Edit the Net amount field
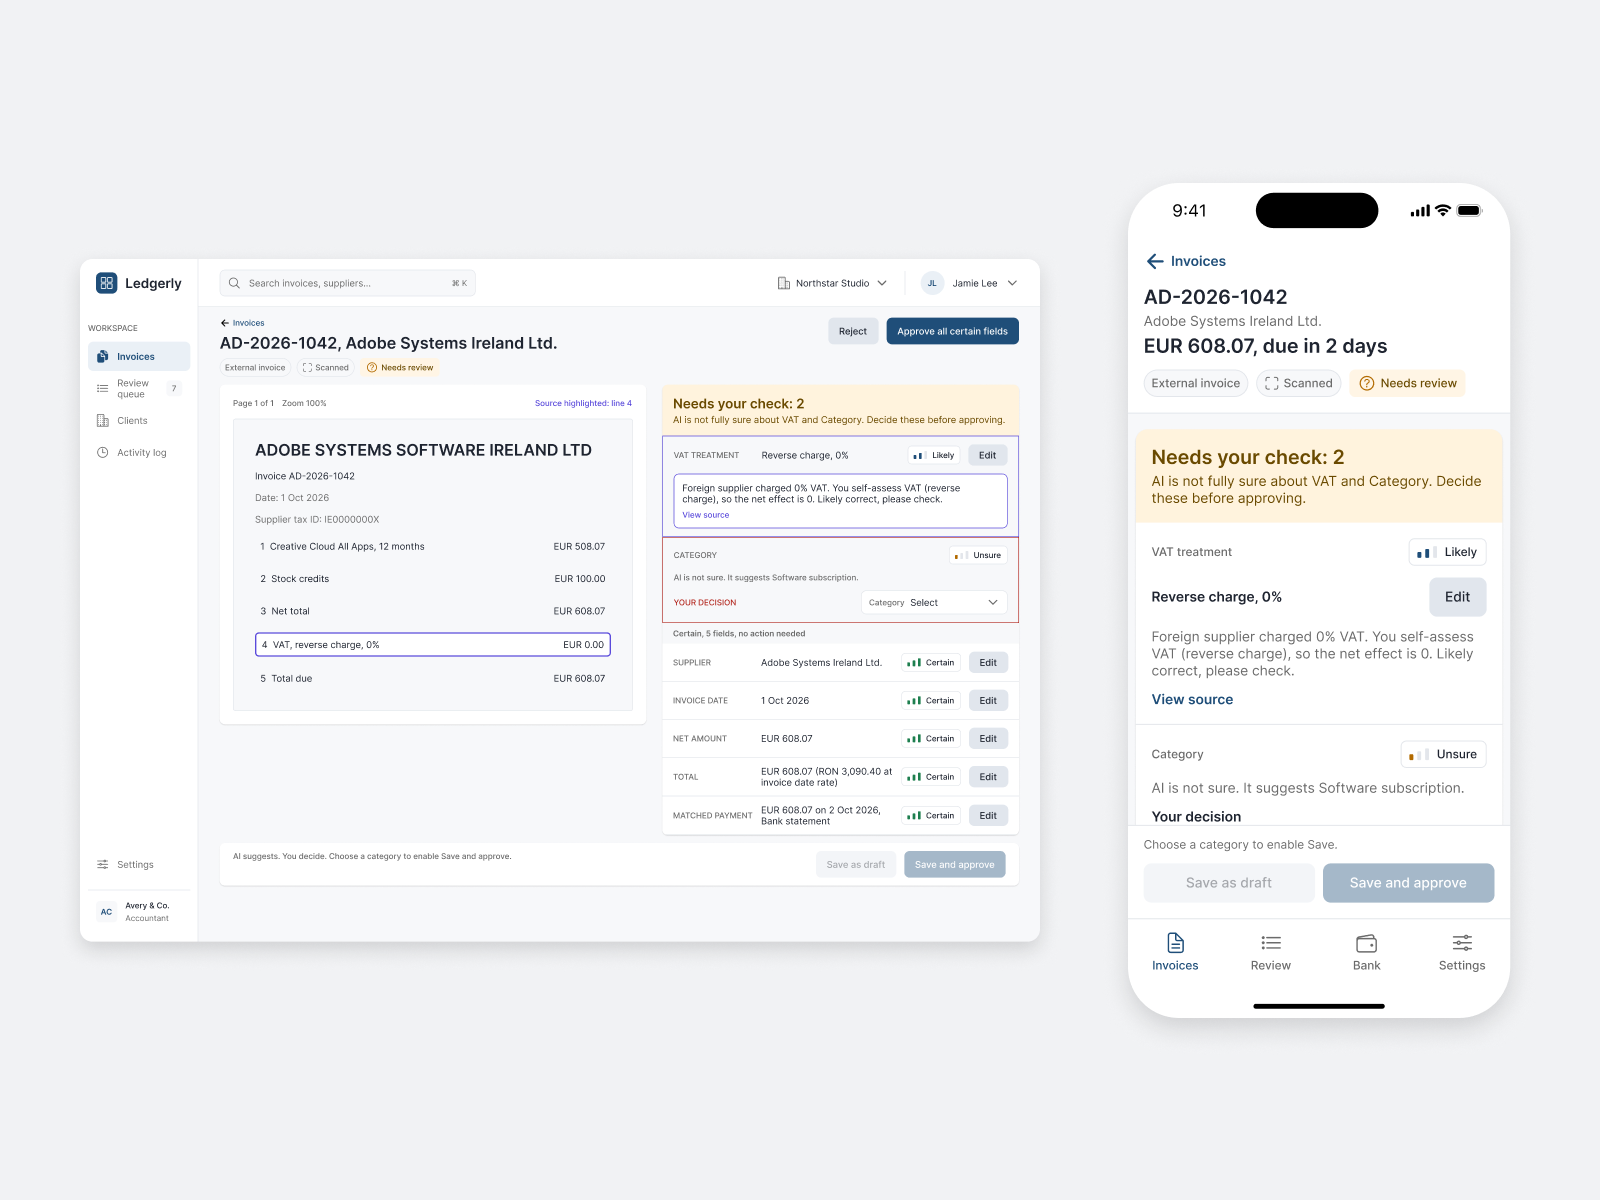This screenshot has height=1200, width=1600. [x=988, y=739]
